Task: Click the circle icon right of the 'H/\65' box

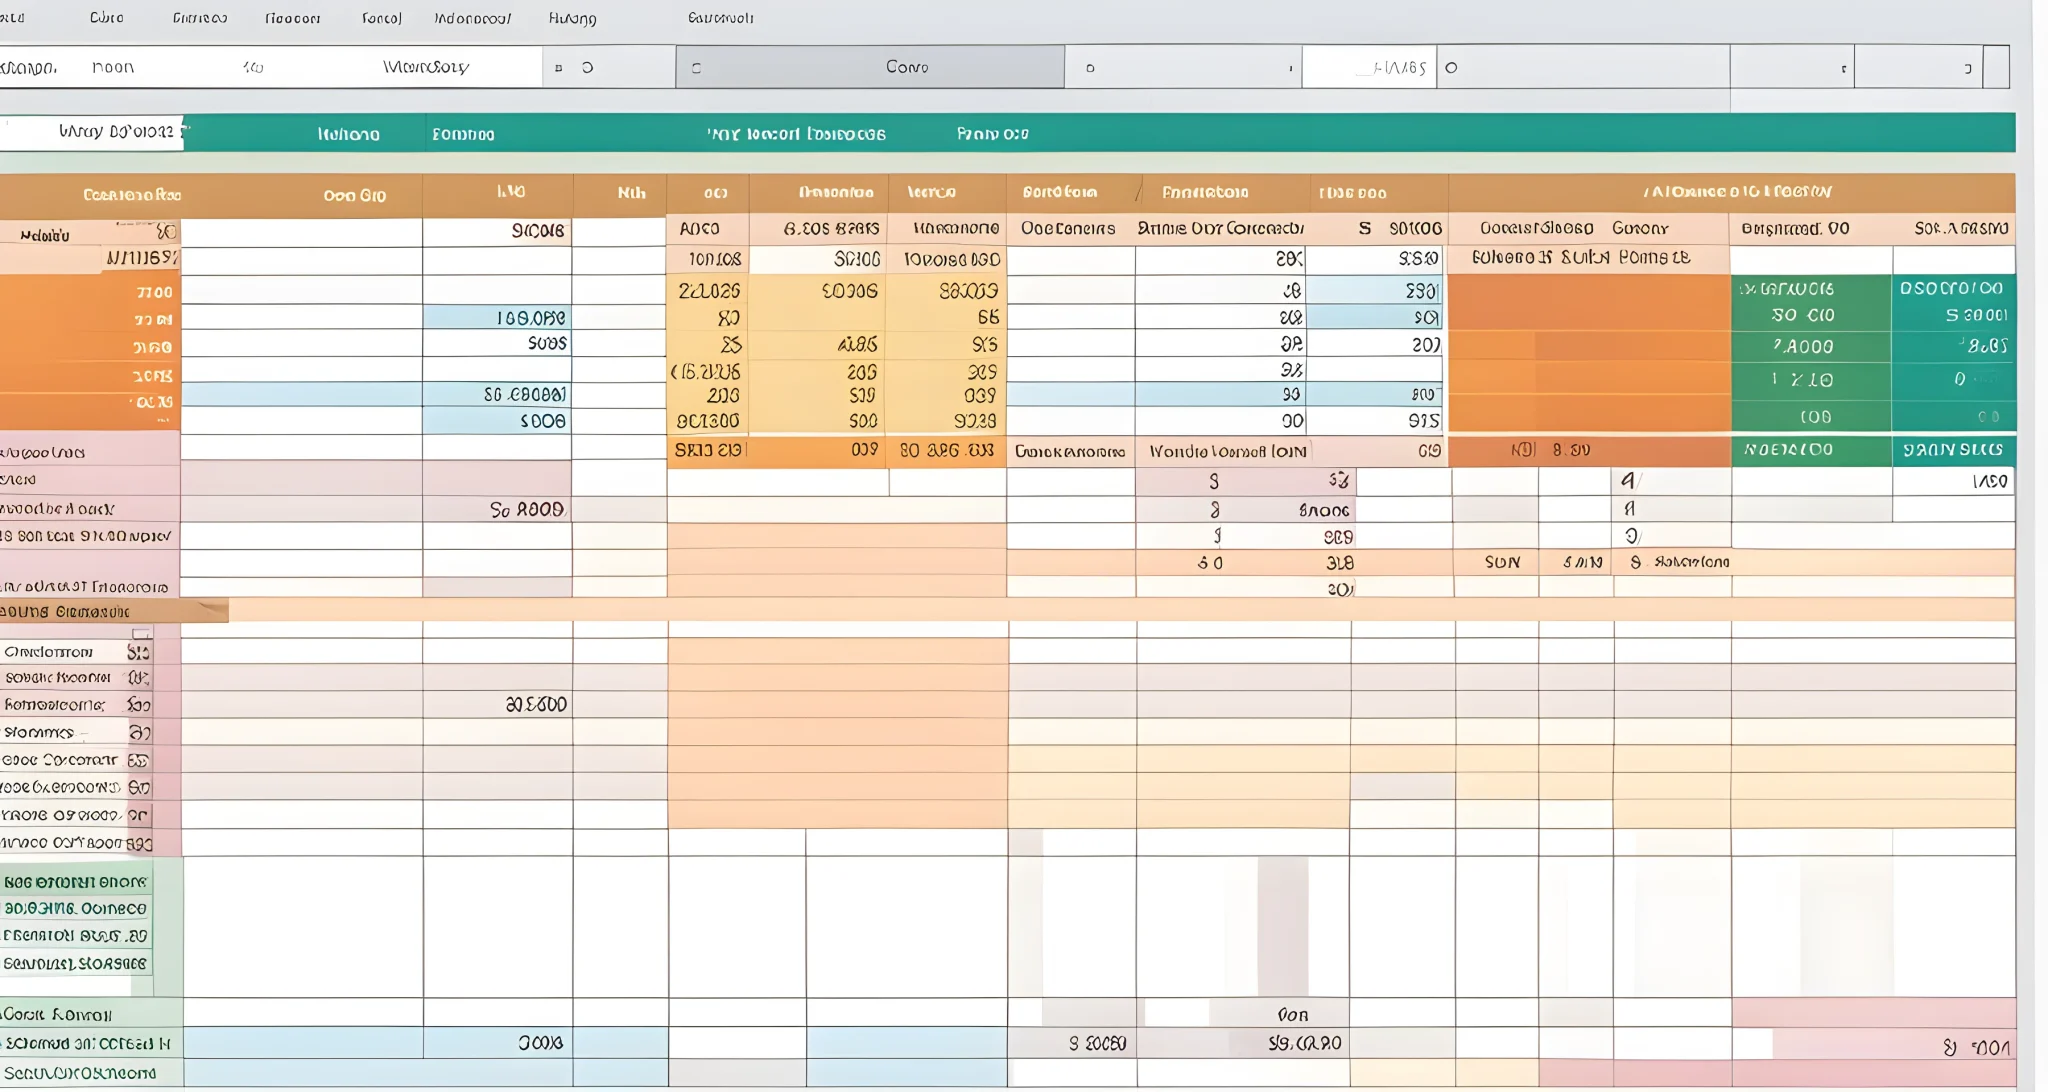Action: (1451, 68)
